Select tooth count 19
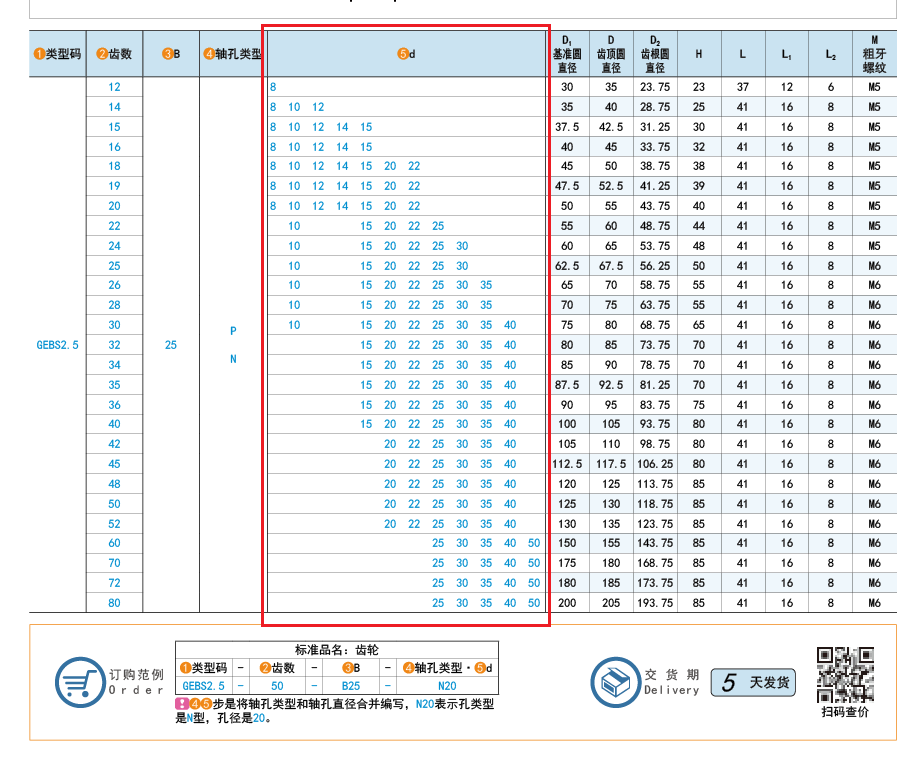This screenshot has height=765, width=921. pyautogui.click(x=115, y=186)
